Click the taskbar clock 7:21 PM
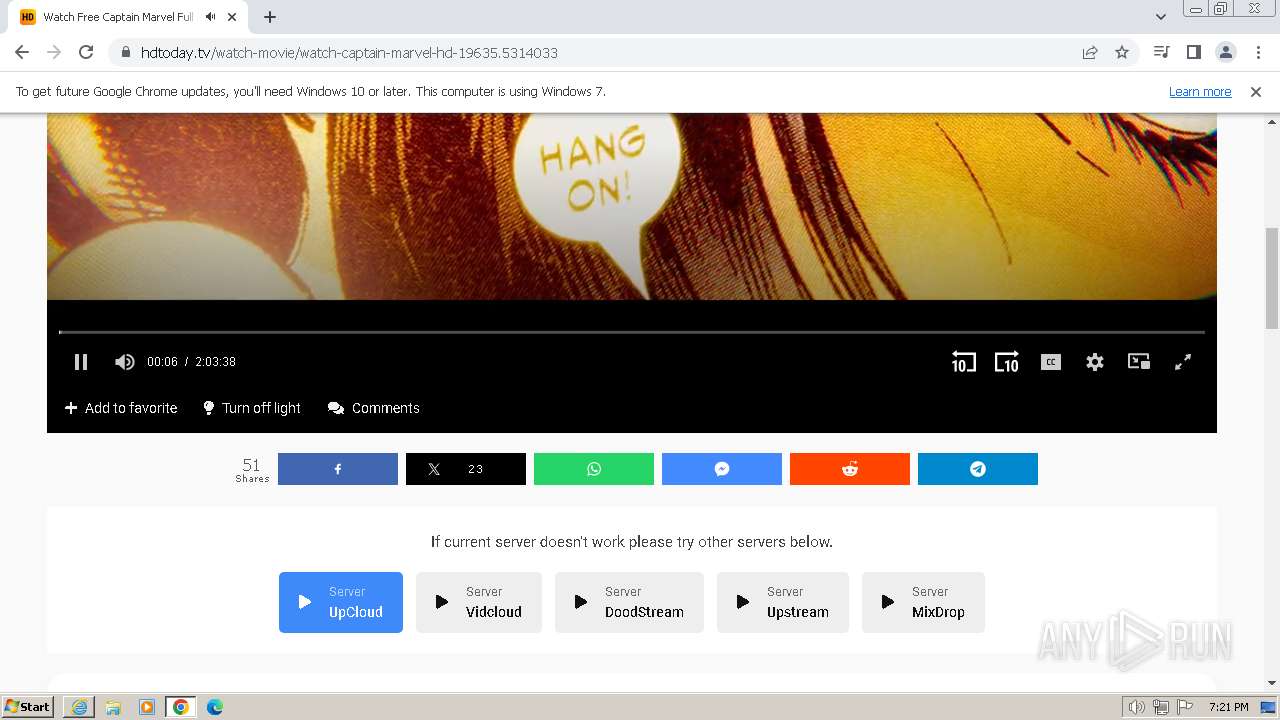 (x=1228, y=707)
